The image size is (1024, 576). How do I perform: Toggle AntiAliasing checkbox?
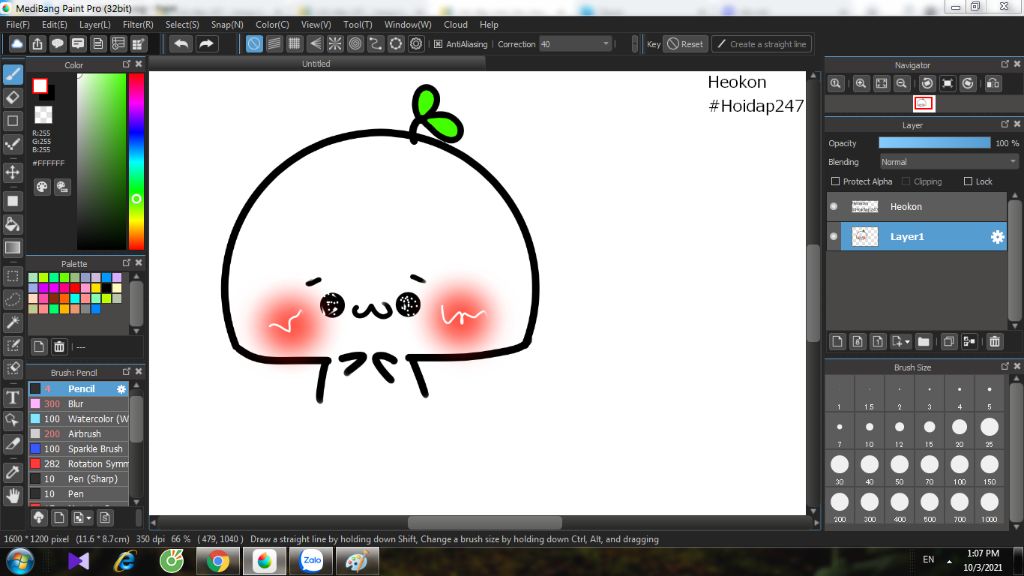point(438,44)
